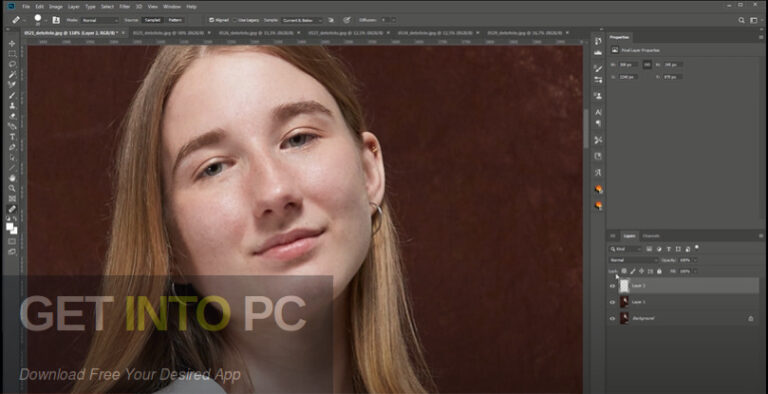Screen dimensions: 768x394
Task: Open the Sample dropdown Current & Below
Action: [302, 20]
